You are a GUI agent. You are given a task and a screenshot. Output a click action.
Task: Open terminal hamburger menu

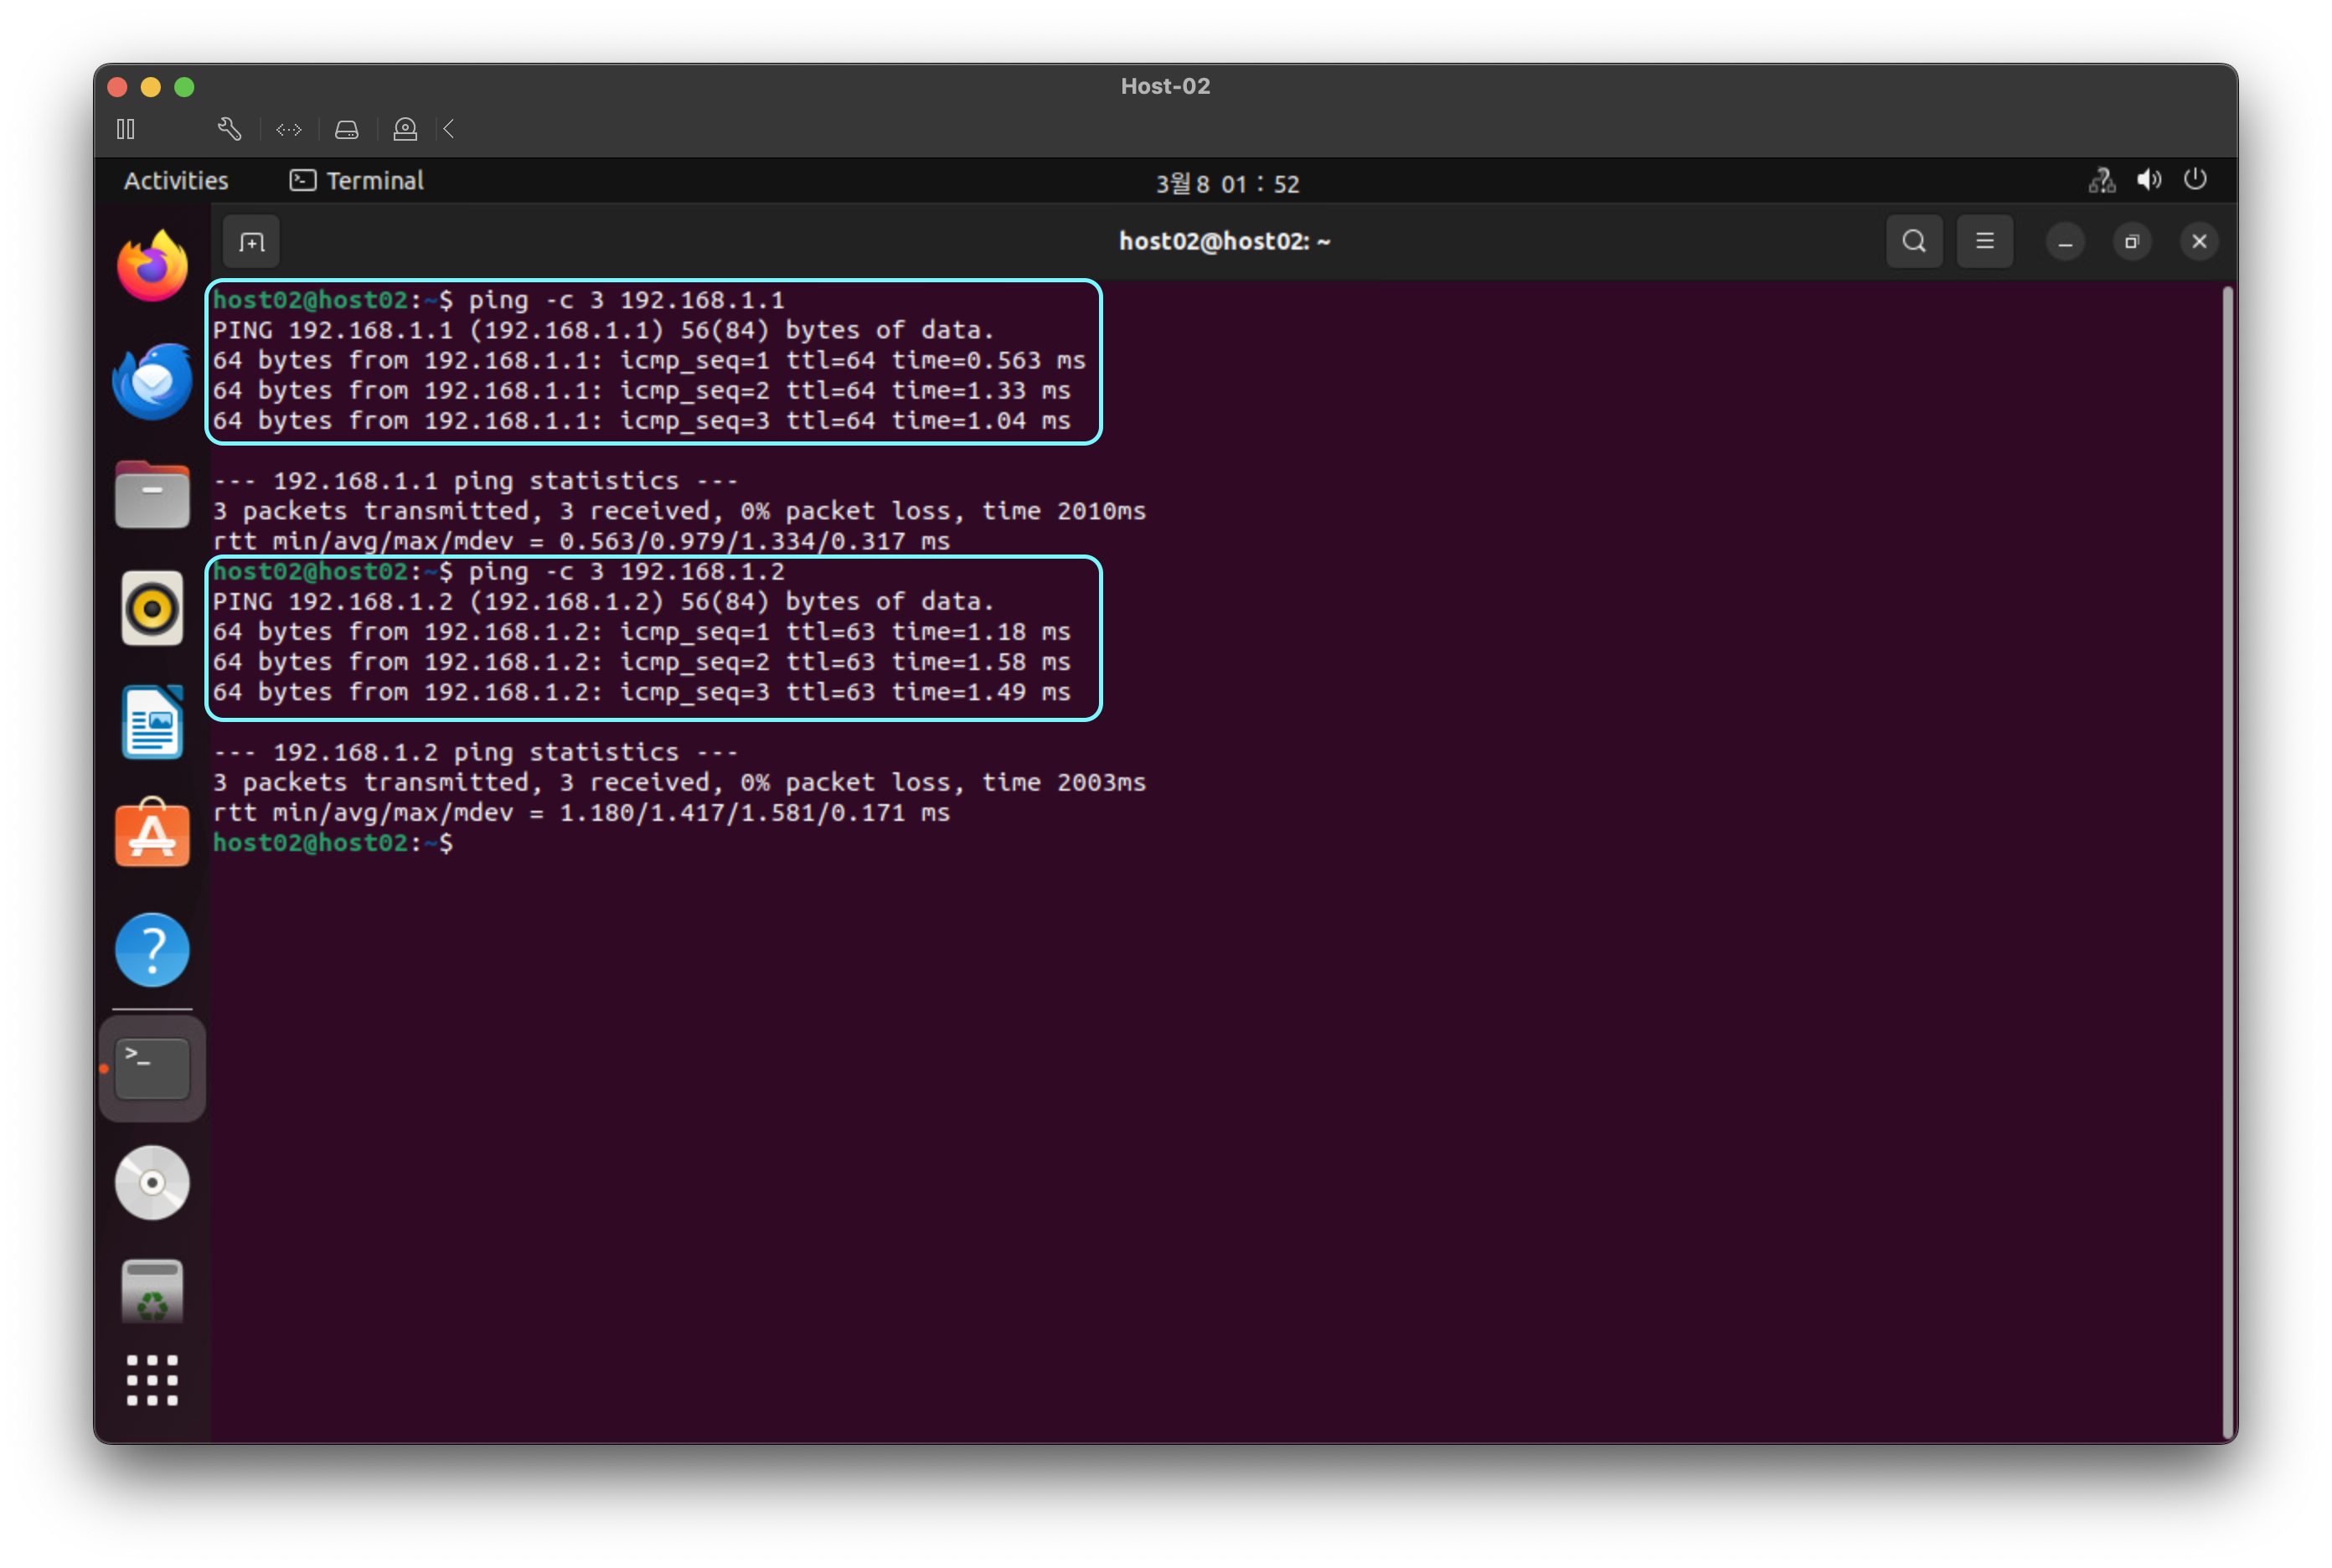tap(1984, 241)
